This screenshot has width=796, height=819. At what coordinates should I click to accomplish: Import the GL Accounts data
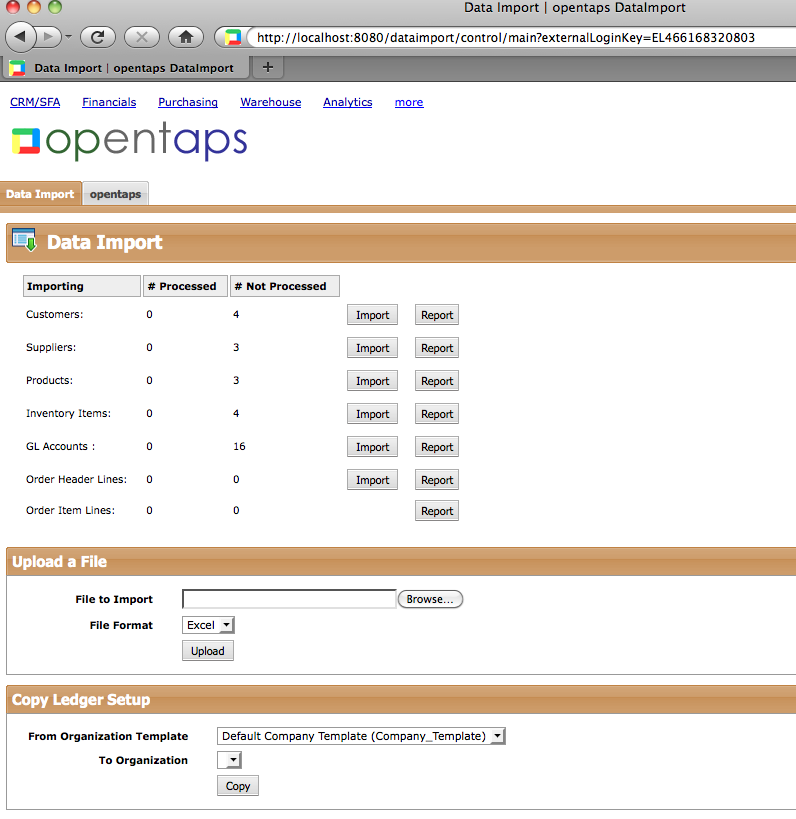point(372,447)
